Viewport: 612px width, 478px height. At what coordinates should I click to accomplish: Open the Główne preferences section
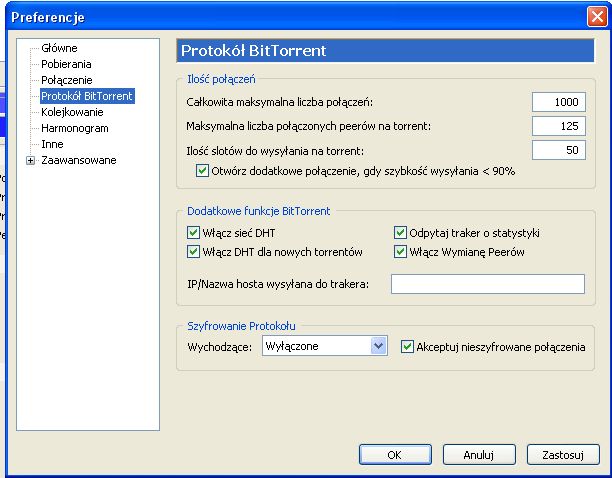[x=59, y=48]
